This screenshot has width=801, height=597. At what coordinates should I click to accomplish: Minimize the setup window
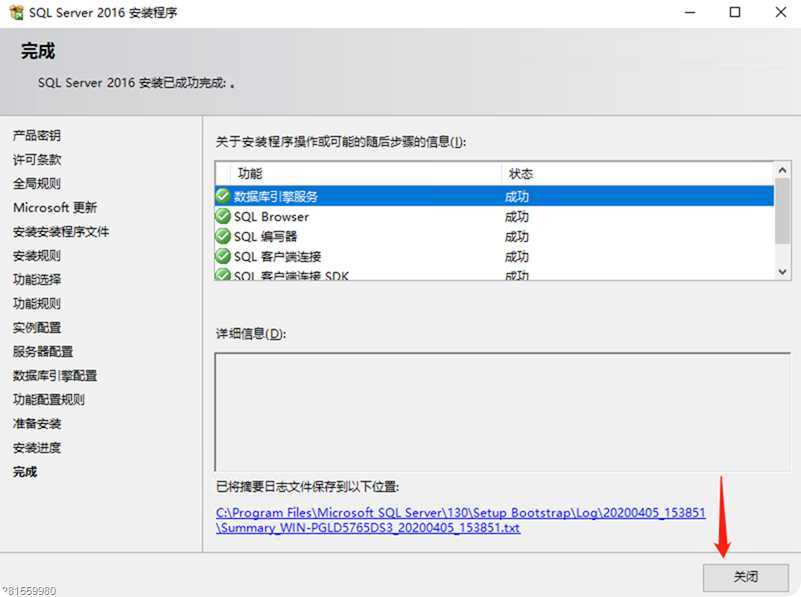coord(690,12)
